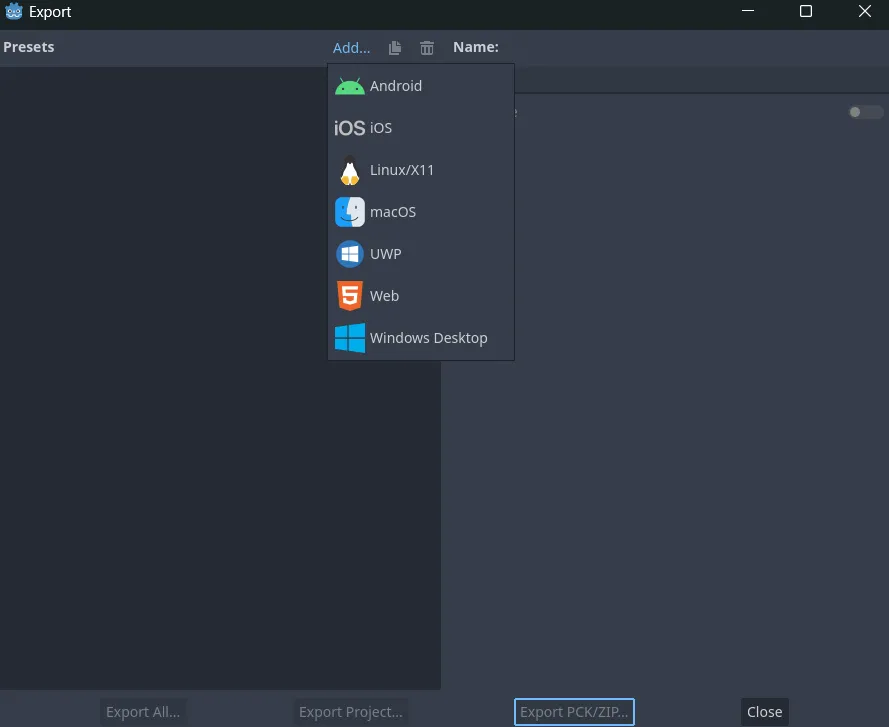Select Windows Desktop platform entry
The height and width of the screenshot is (727, 889).
click(x=421, y=338)
